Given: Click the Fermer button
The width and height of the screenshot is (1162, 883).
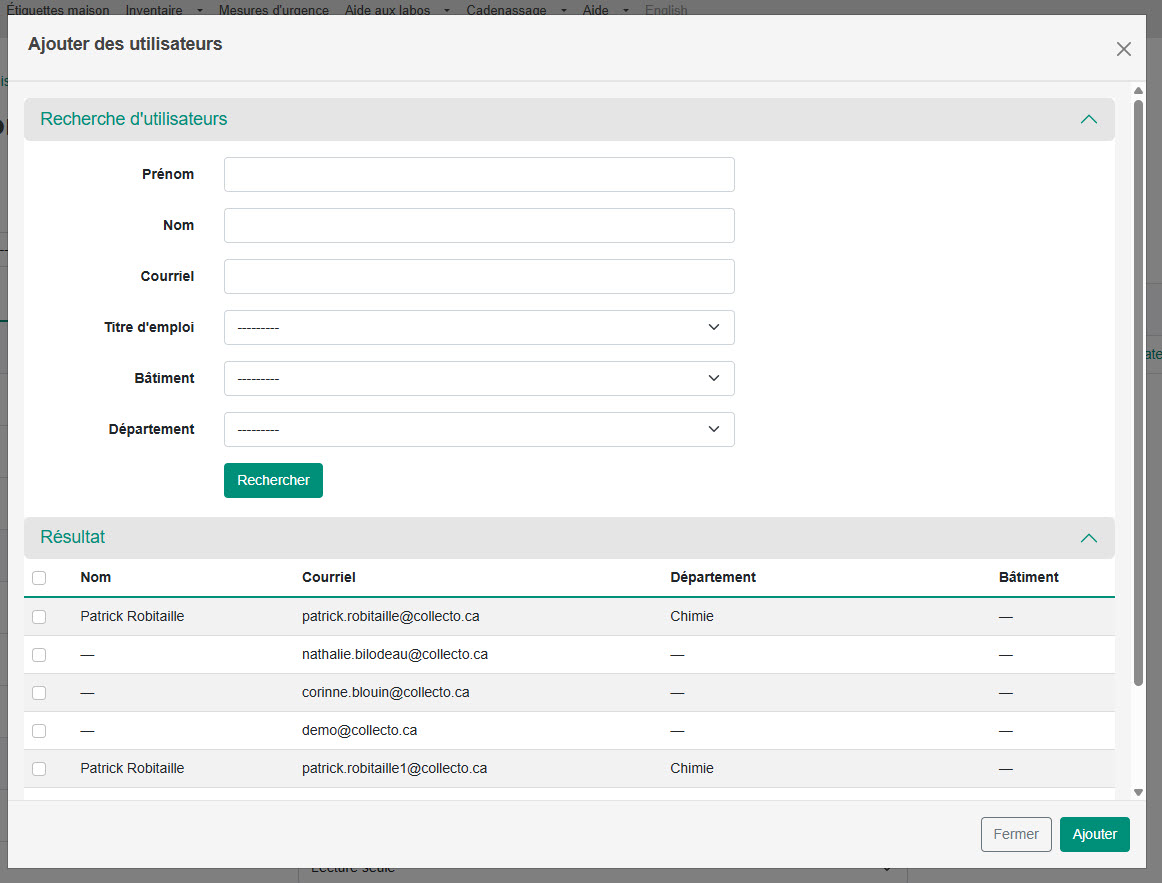Looking at the screenshot, I should tap(1016, 834).
